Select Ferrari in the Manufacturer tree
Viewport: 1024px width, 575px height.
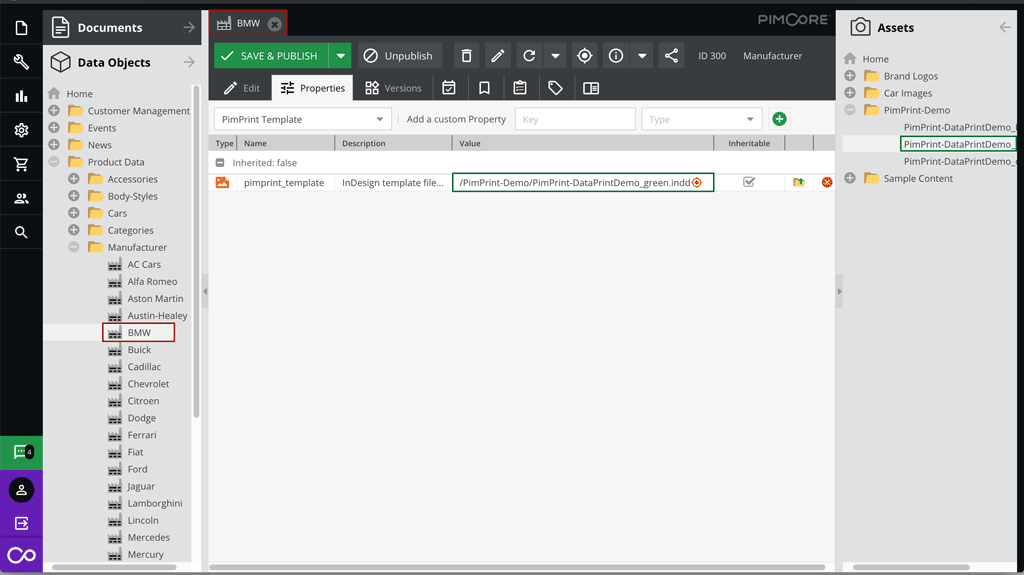[142, 435]
